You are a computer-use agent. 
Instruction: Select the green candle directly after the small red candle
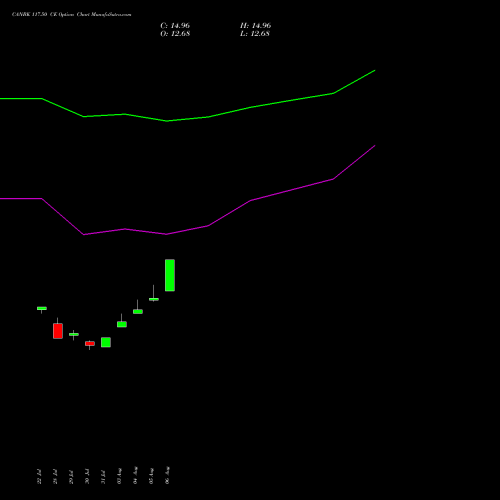pos(106,342)
